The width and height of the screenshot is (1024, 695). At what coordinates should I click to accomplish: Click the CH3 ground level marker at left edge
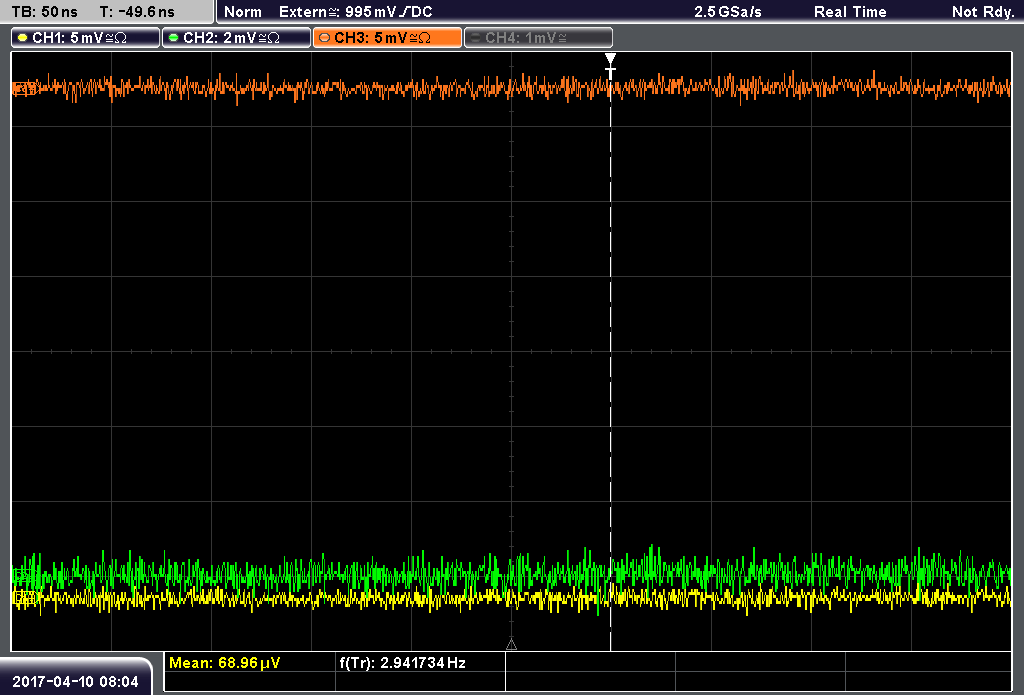(x=24, y=88)
